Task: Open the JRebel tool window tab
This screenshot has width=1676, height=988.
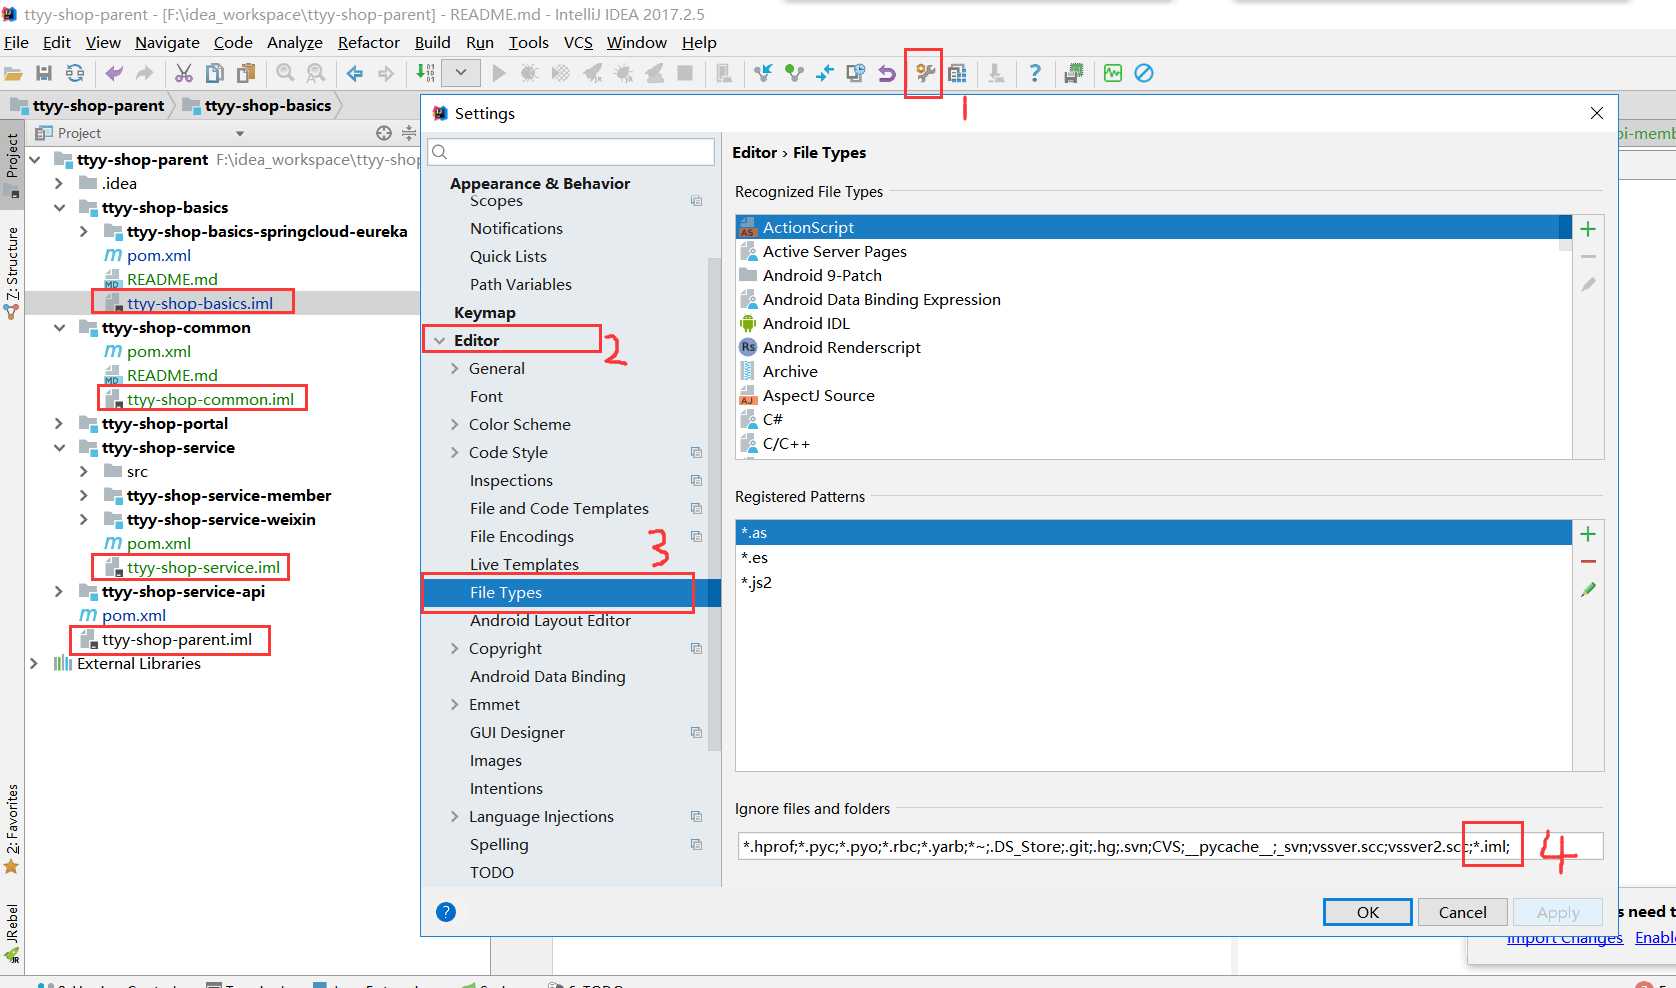Action: [x=12, y=931]
